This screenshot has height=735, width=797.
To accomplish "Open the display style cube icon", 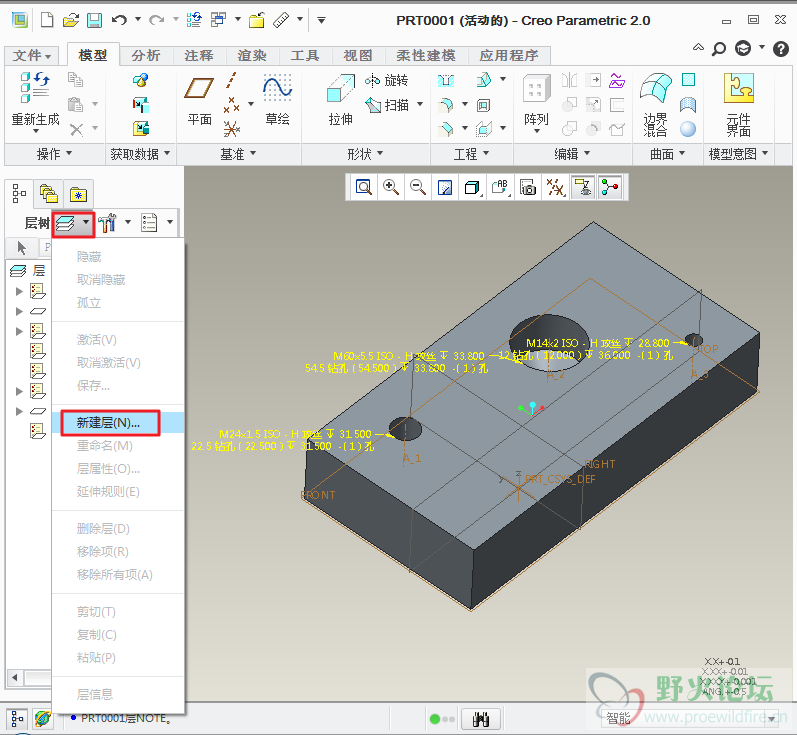I will [x=472, y=187].
